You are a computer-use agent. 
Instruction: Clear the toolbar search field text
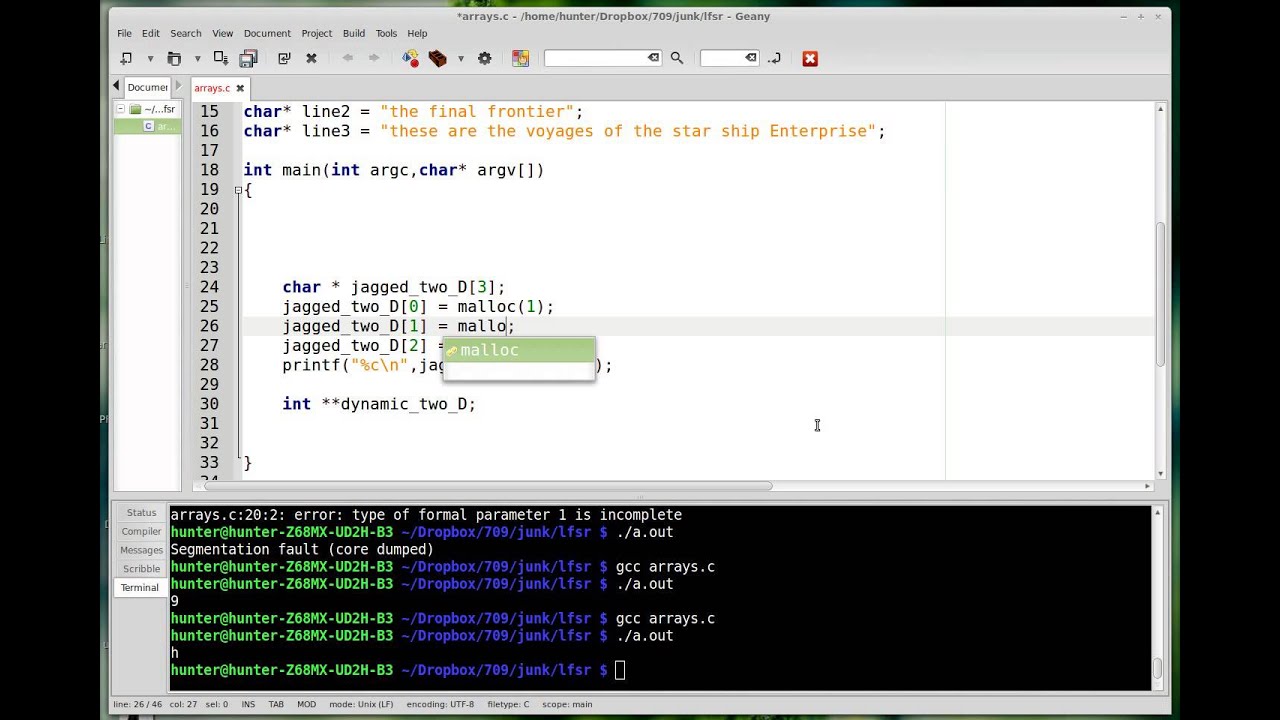(653, 58)
